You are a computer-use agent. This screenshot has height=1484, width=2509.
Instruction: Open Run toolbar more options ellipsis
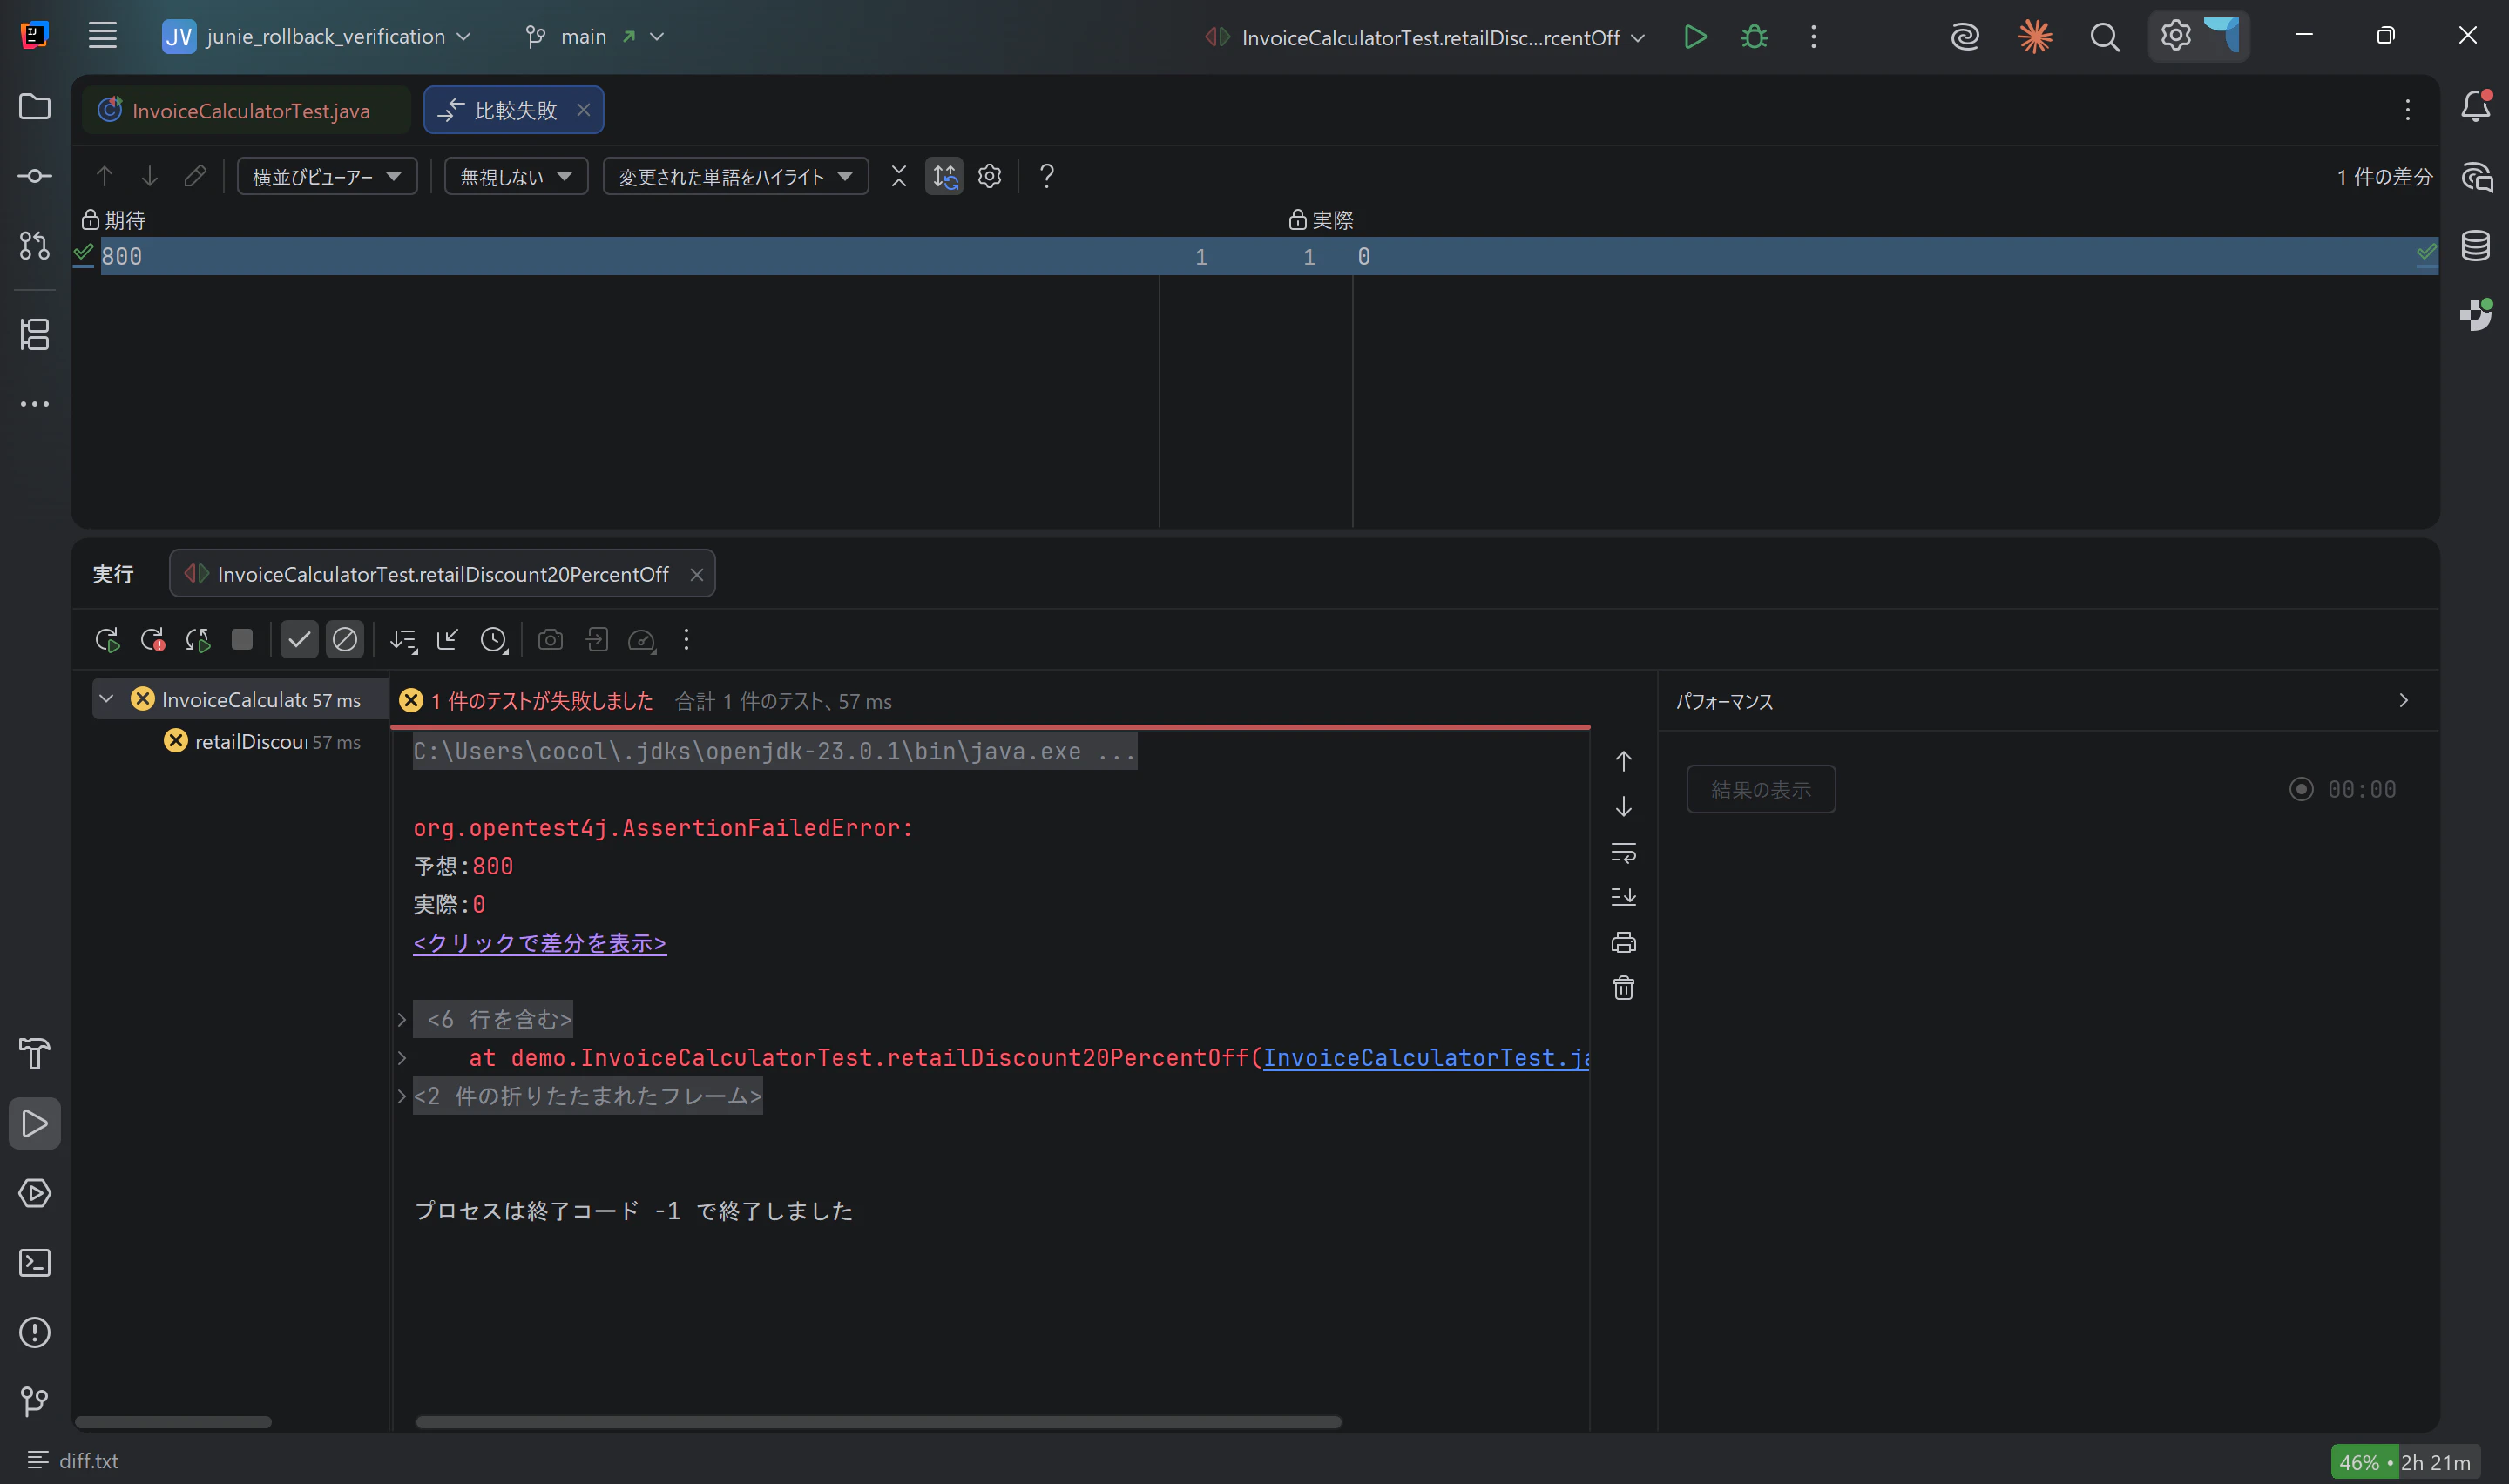[x=686, y=639]
